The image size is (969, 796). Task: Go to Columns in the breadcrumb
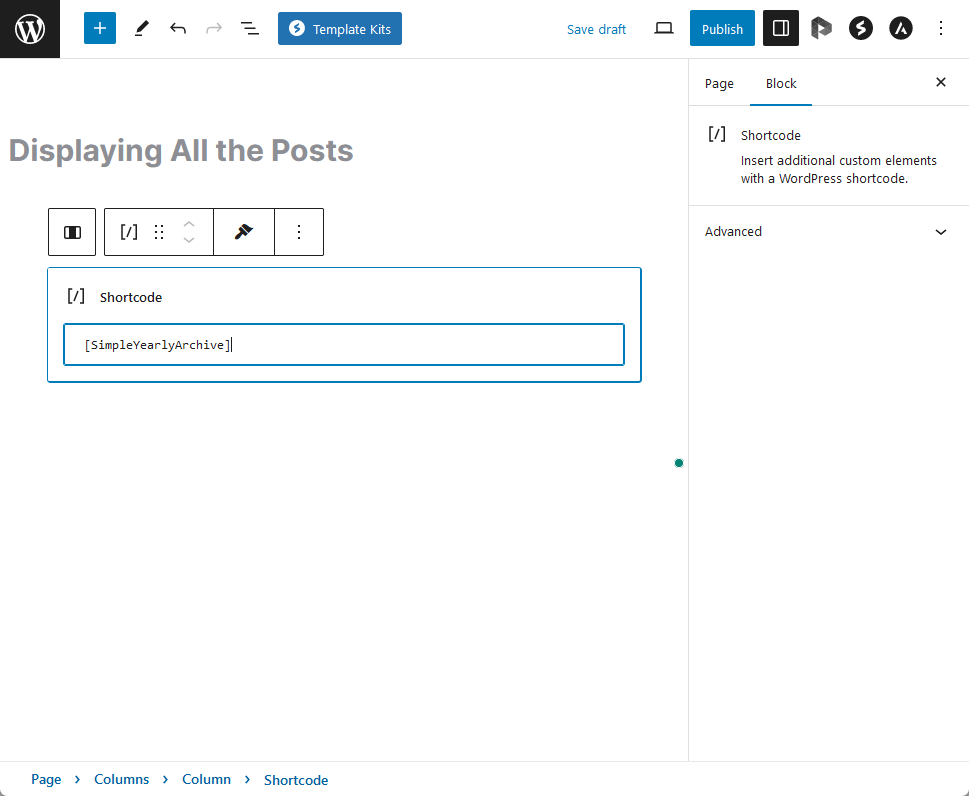pos(122,779)
